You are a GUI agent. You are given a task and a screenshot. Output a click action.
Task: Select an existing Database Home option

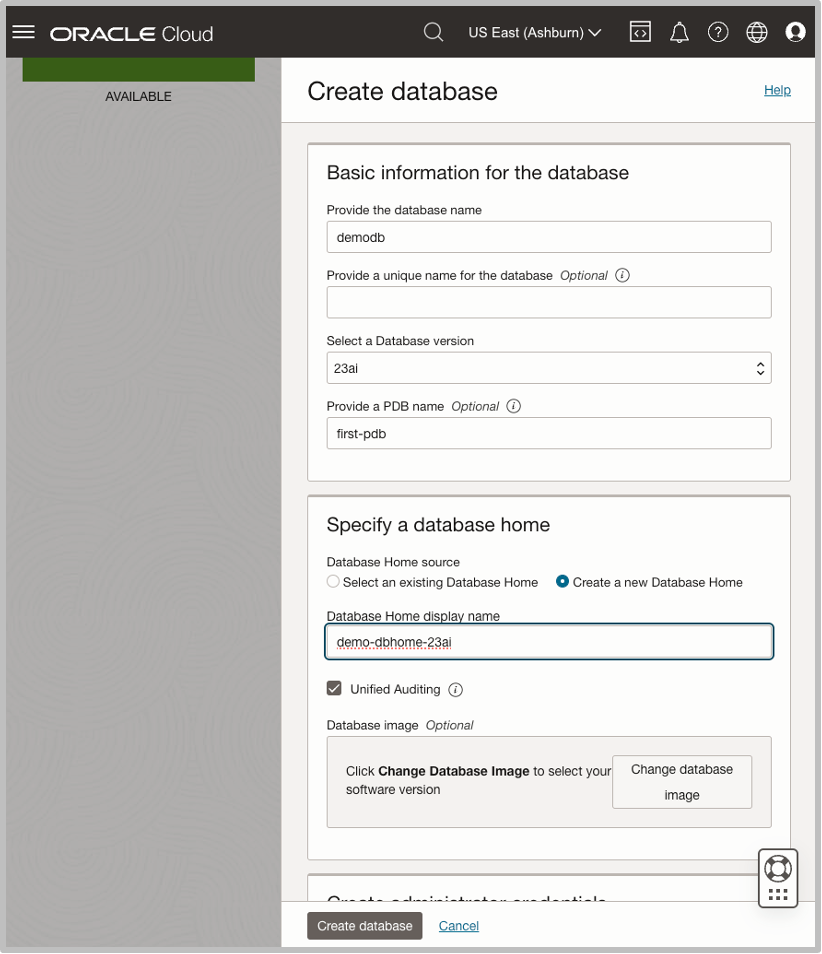332,582
